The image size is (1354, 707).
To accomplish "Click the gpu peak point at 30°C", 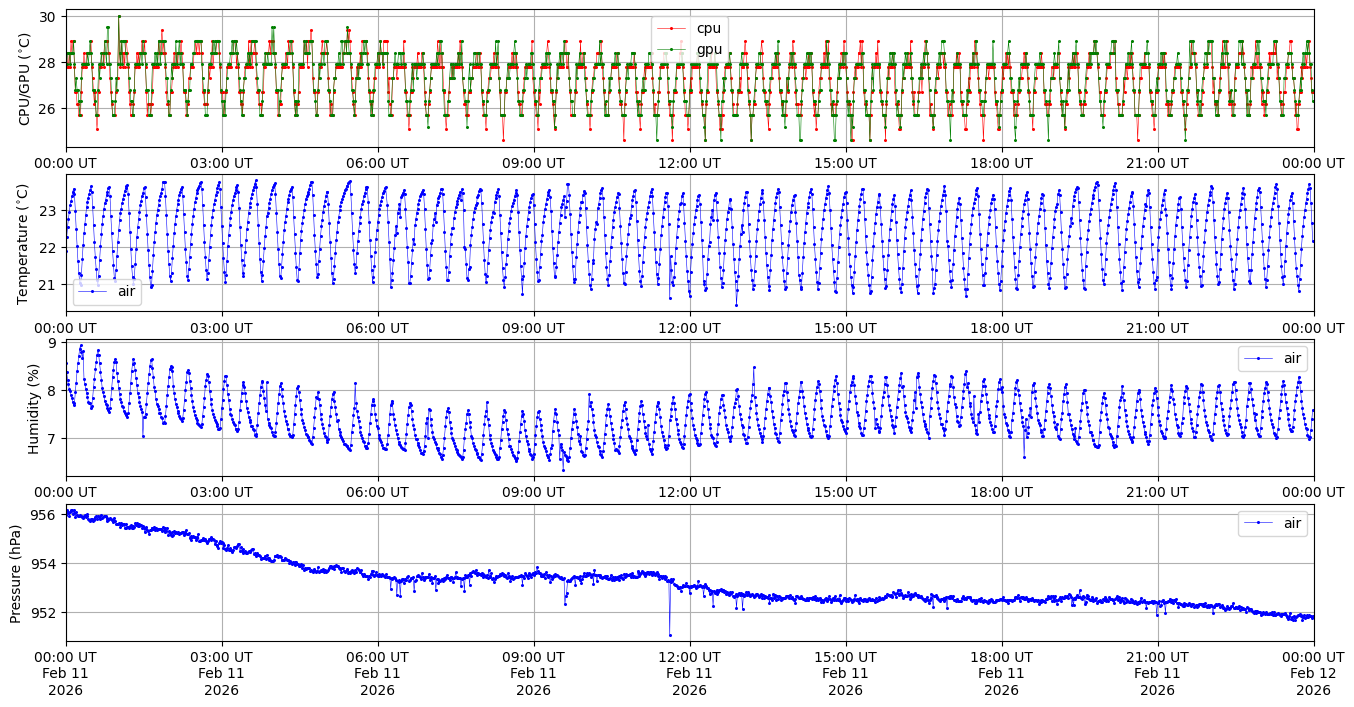I will click(x=119, y=16).
